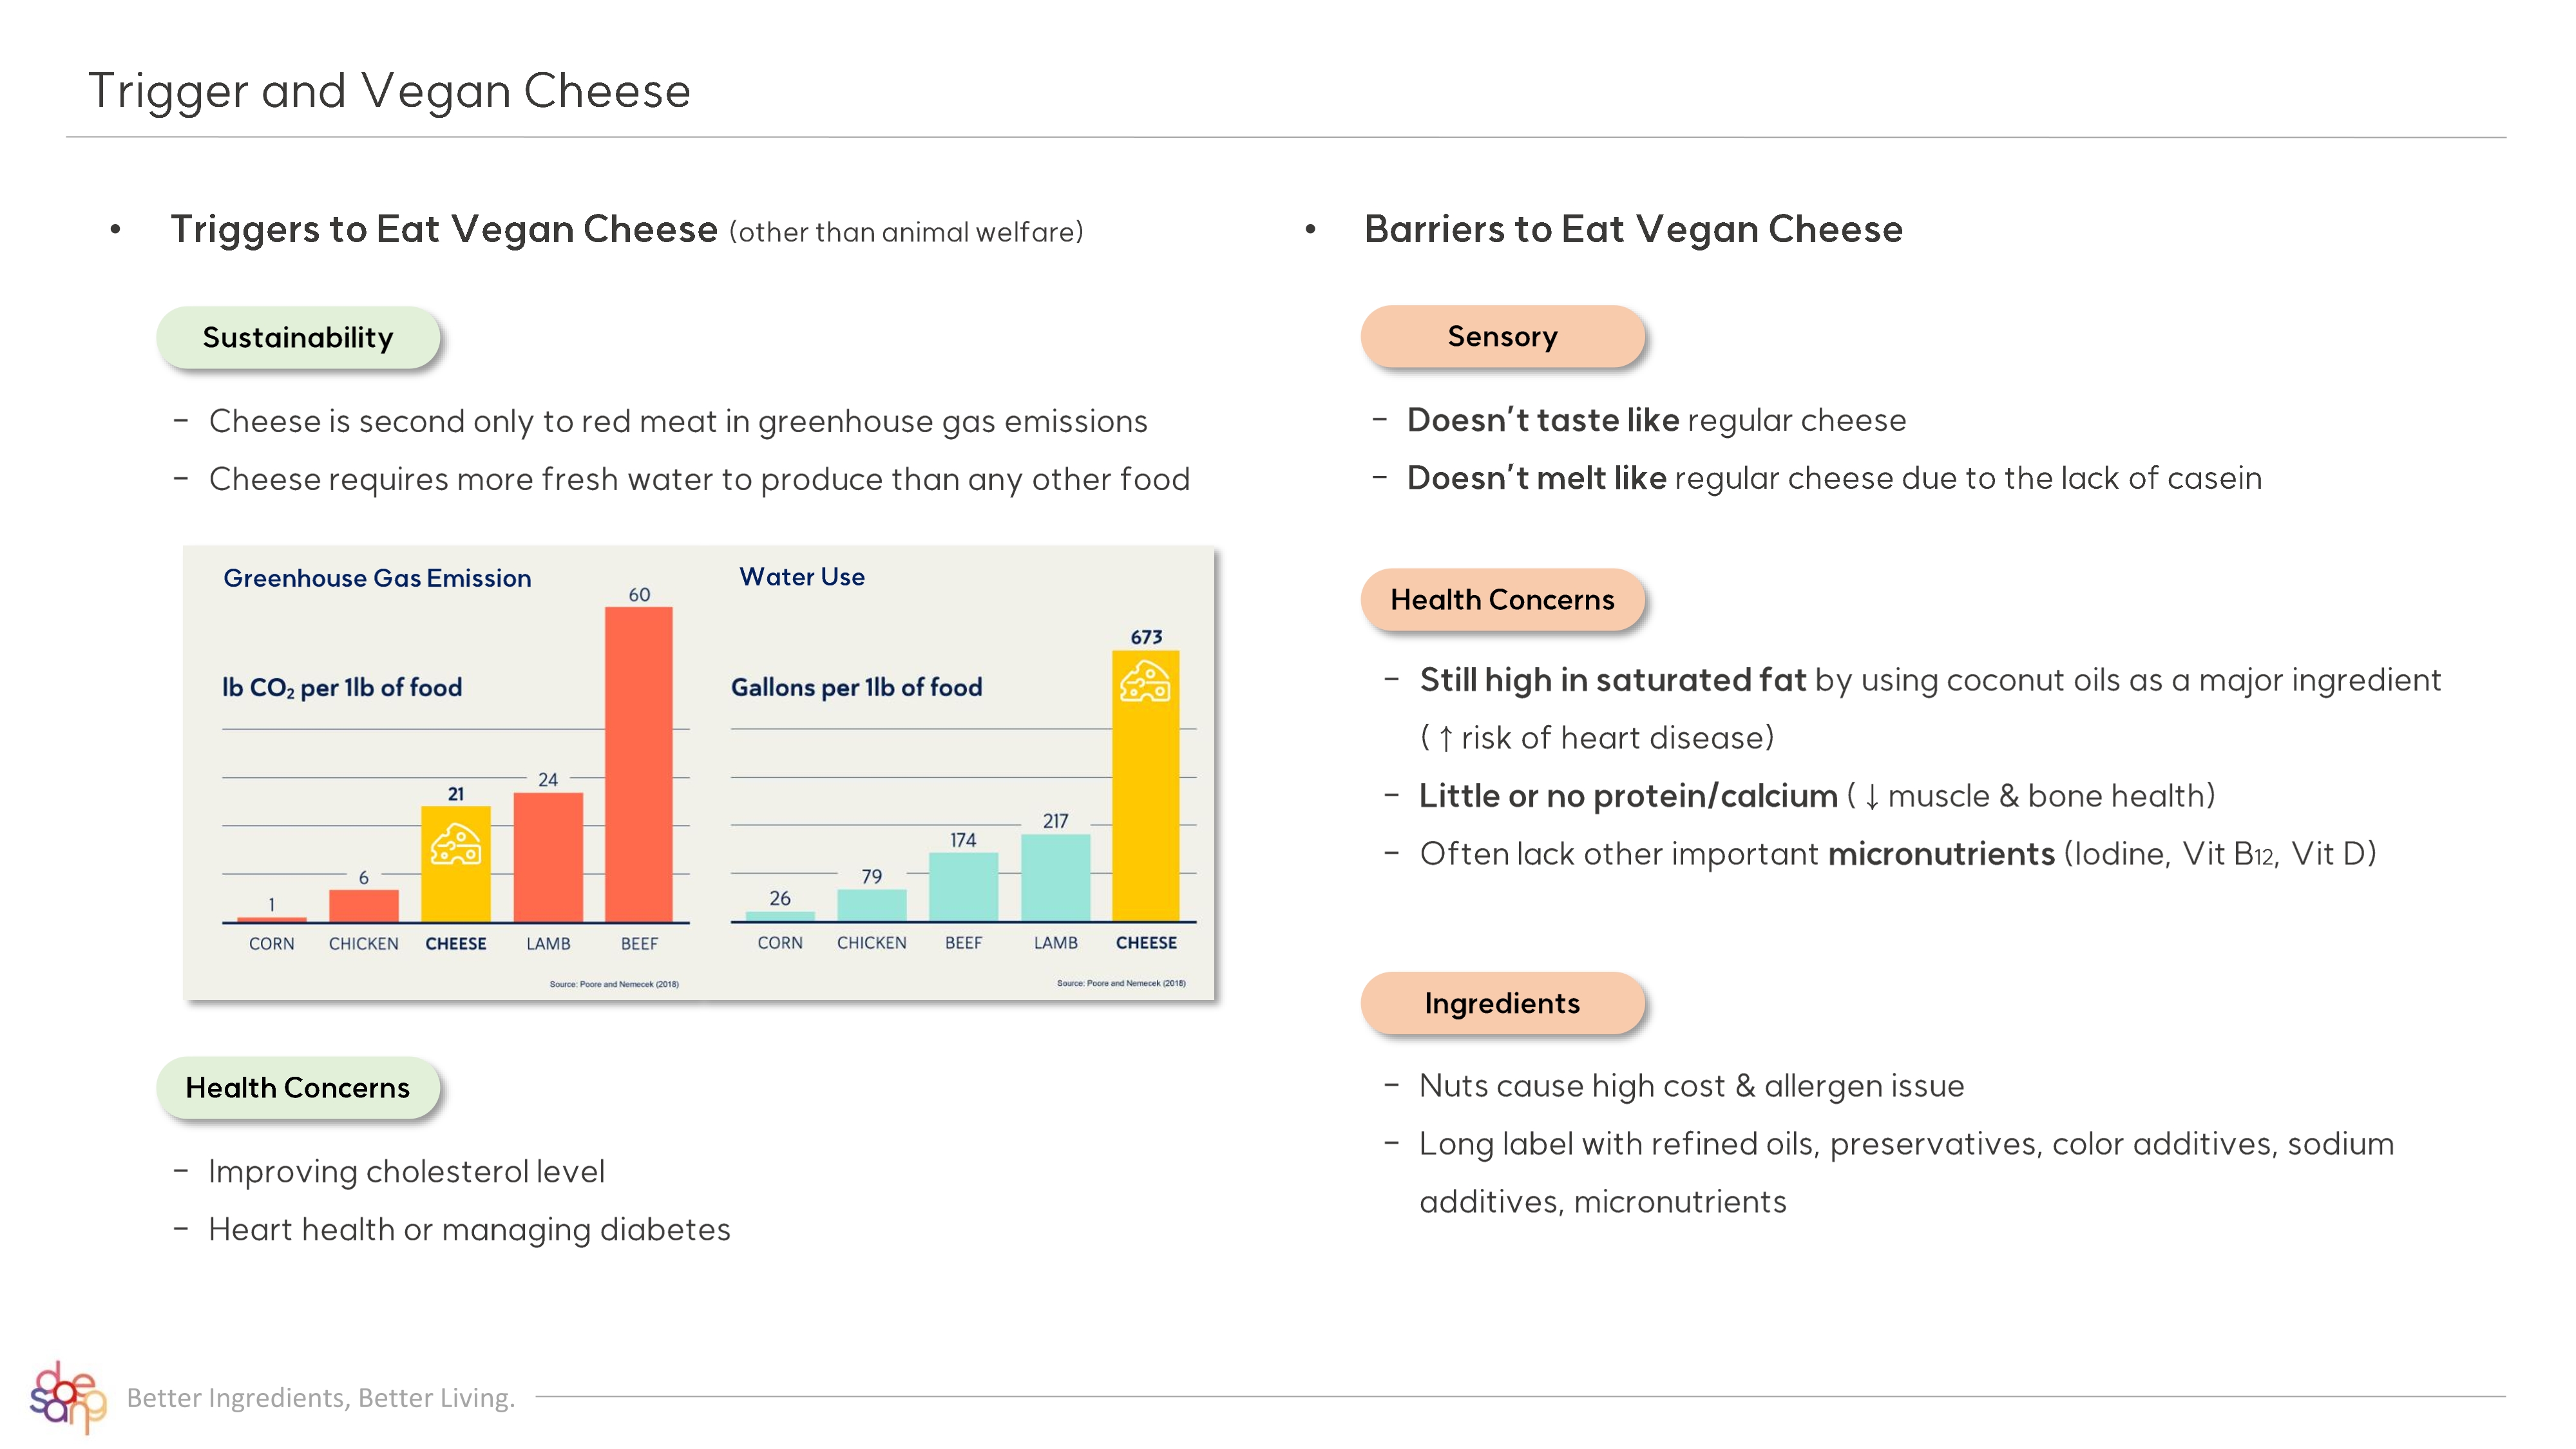Select the green Sustainability pill label
Image resolution: width=2576 pixels, height=1449 pixels.
click(x=298, y=338)
